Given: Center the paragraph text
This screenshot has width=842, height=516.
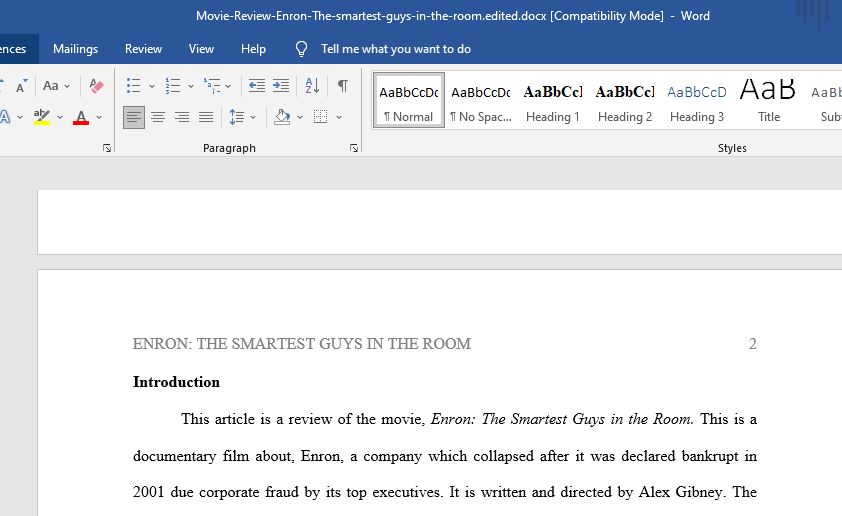Looking at the screenshot, I should [x=158, y=117].
